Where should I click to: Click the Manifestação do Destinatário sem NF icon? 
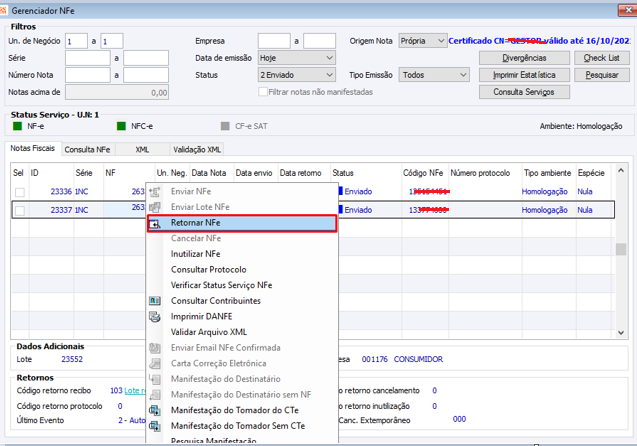coord(155,395)
